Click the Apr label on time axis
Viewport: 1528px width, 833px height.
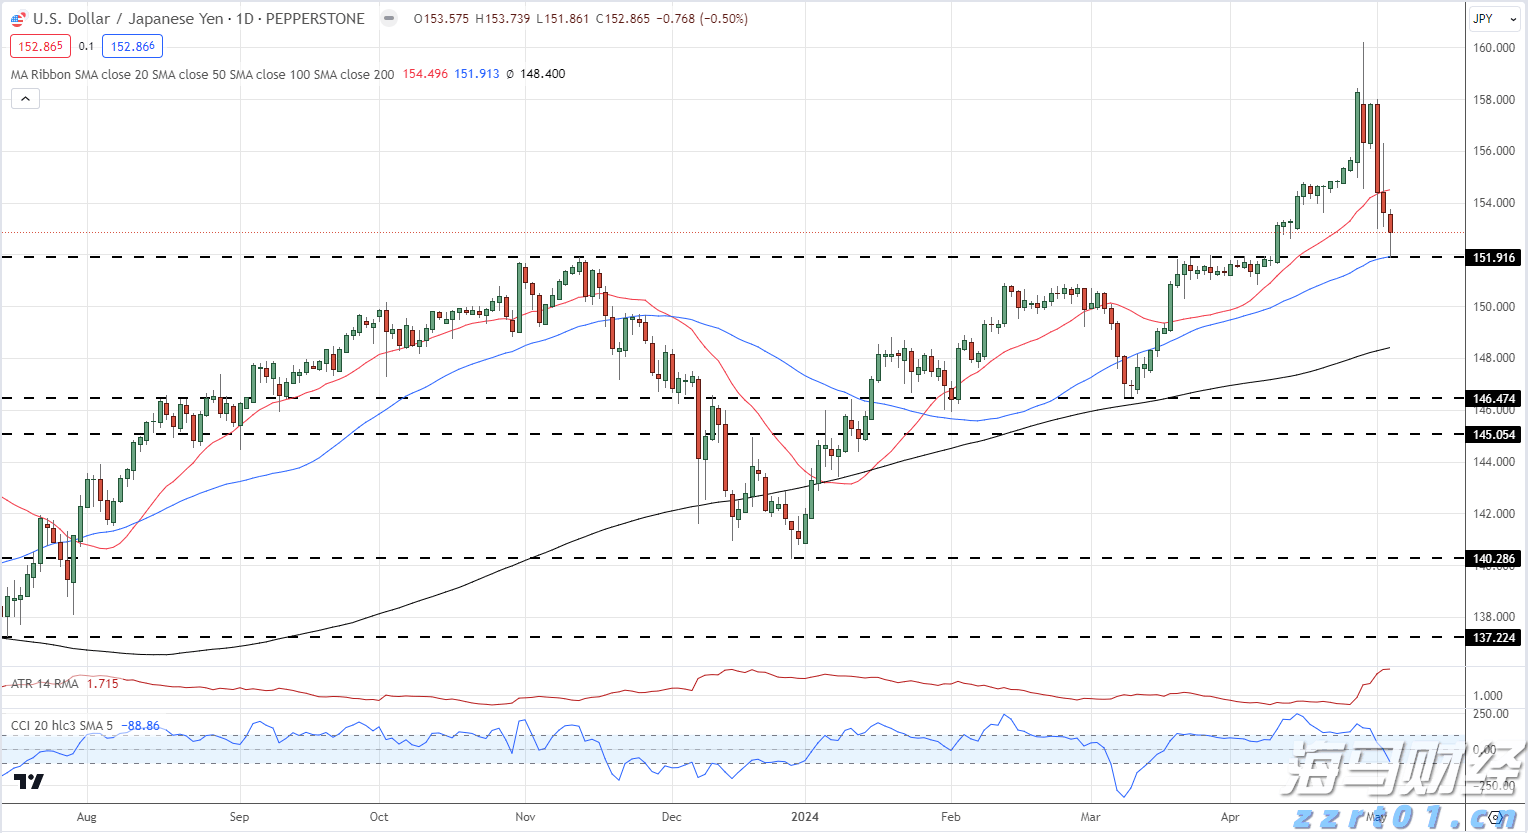(1230, 817)
